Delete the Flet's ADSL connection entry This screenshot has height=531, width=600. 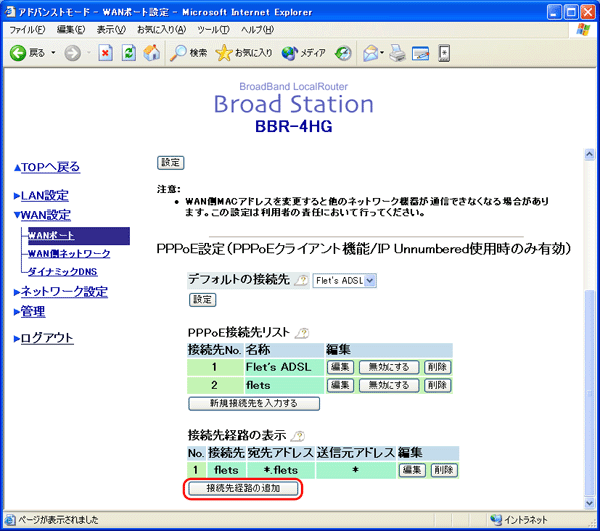point(437,367)
